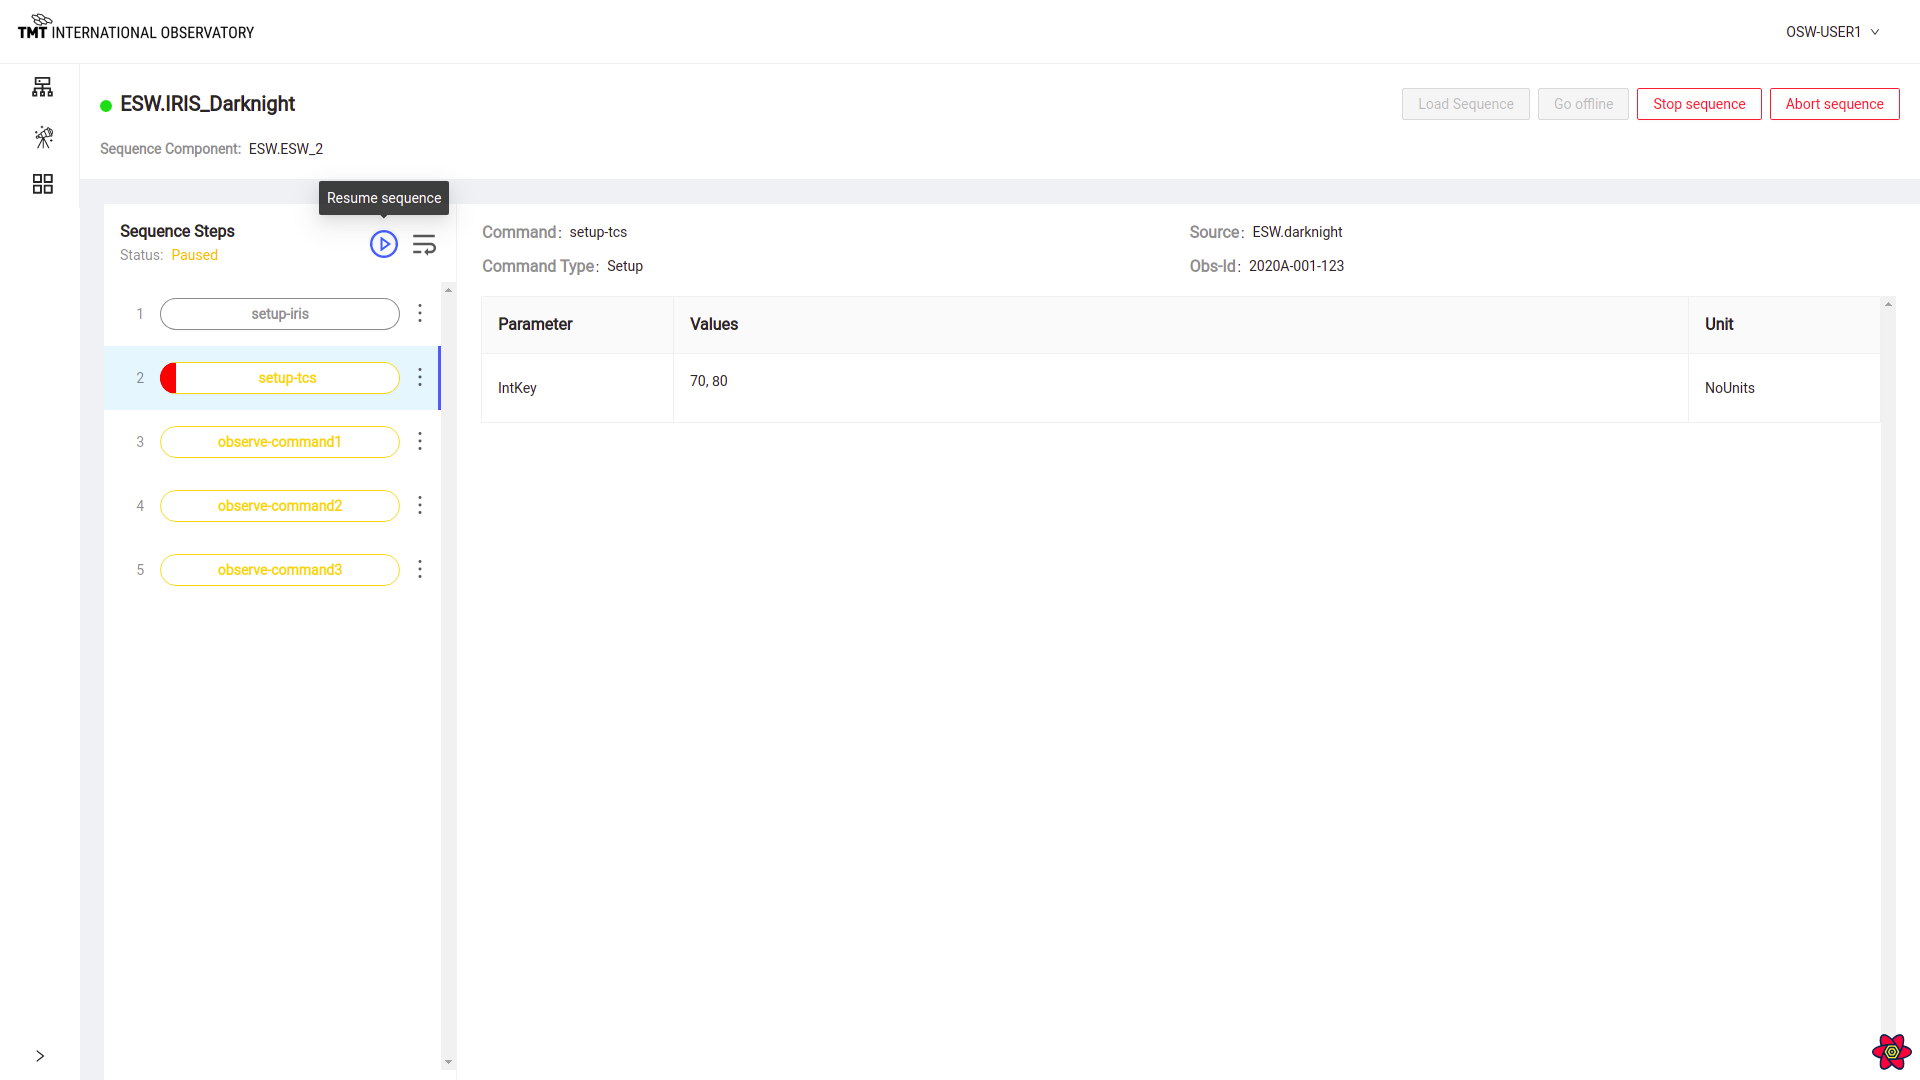
Task: Select the setup-tcs step
Action: tap(280, 378)
